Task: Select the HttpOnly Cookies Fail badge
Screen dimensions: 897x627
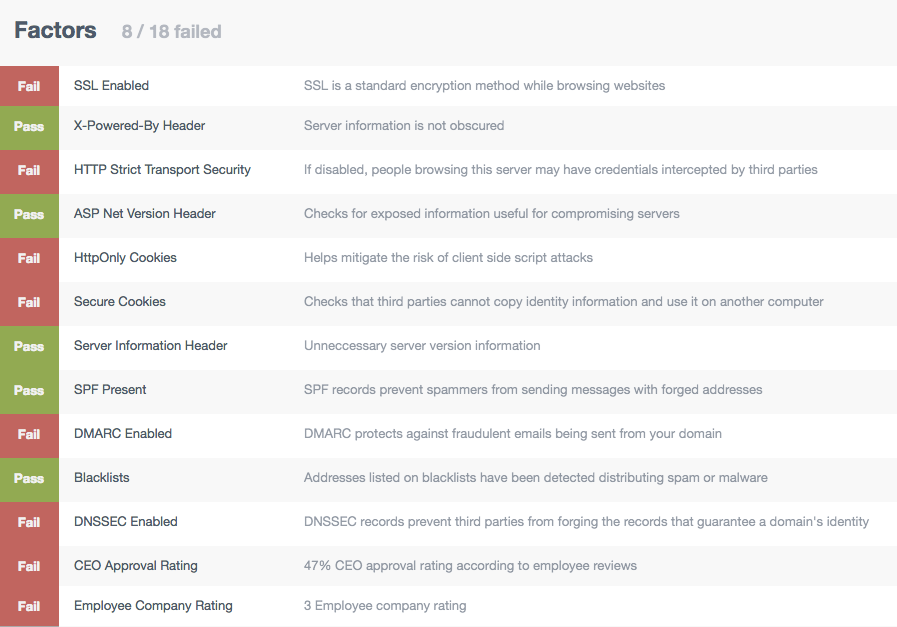Action: click(x=29, y=258)
